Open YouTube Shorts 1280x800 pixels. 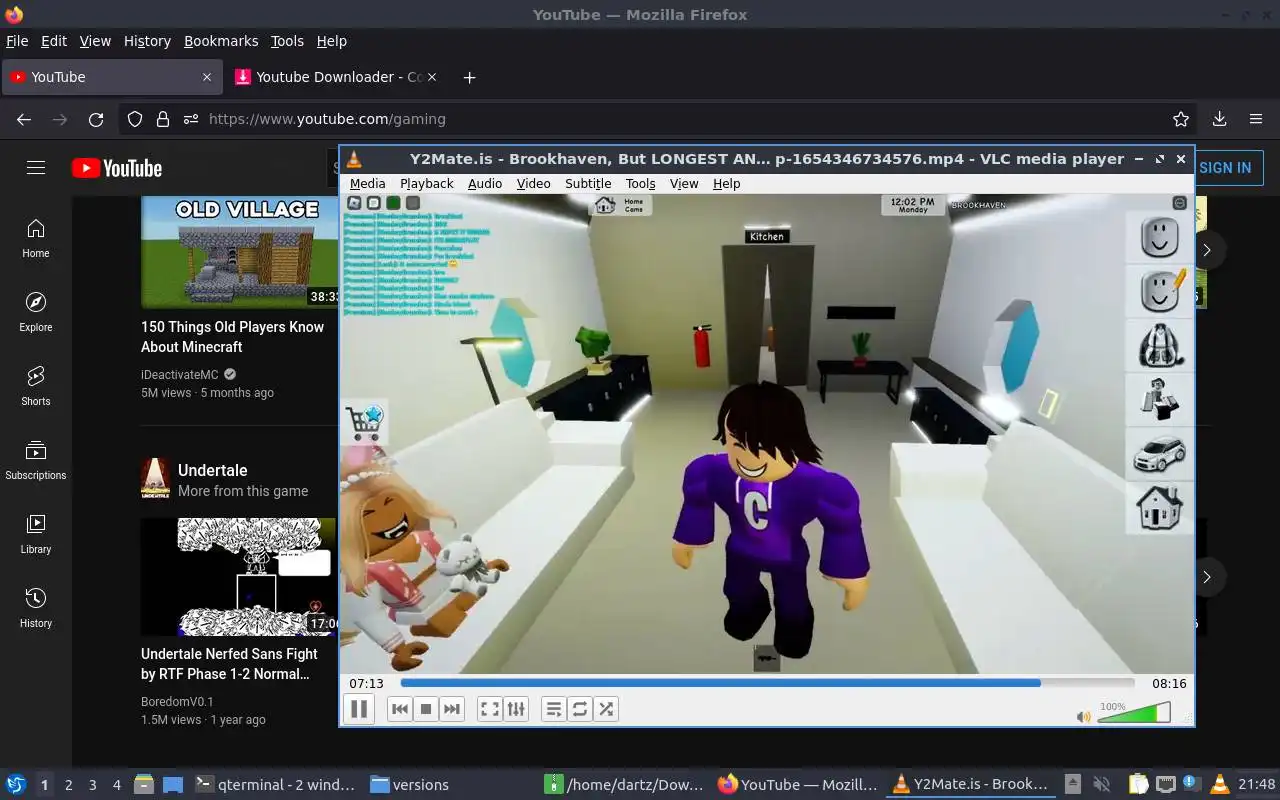(36, 386)
